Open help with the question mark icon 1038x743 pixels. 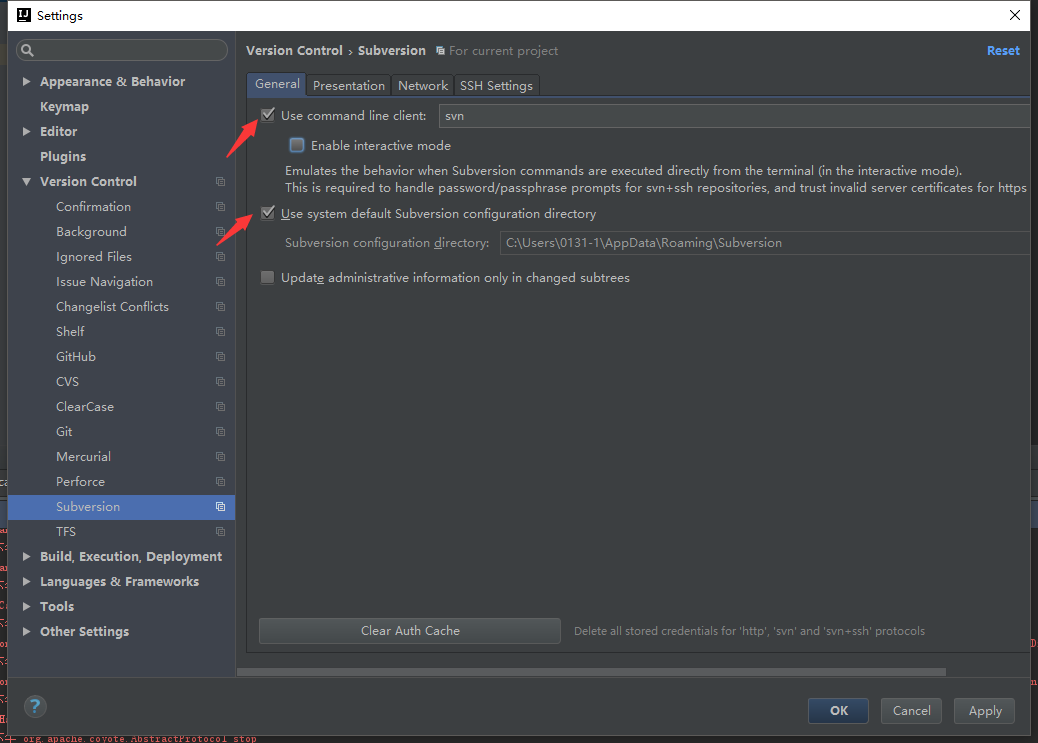(x=35, y=707)
